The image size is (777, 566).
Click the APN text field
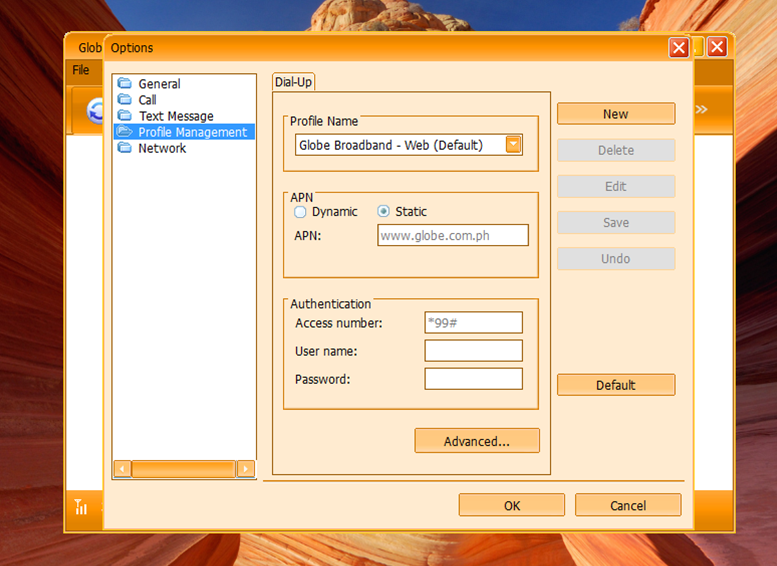[x=453, y=235]
